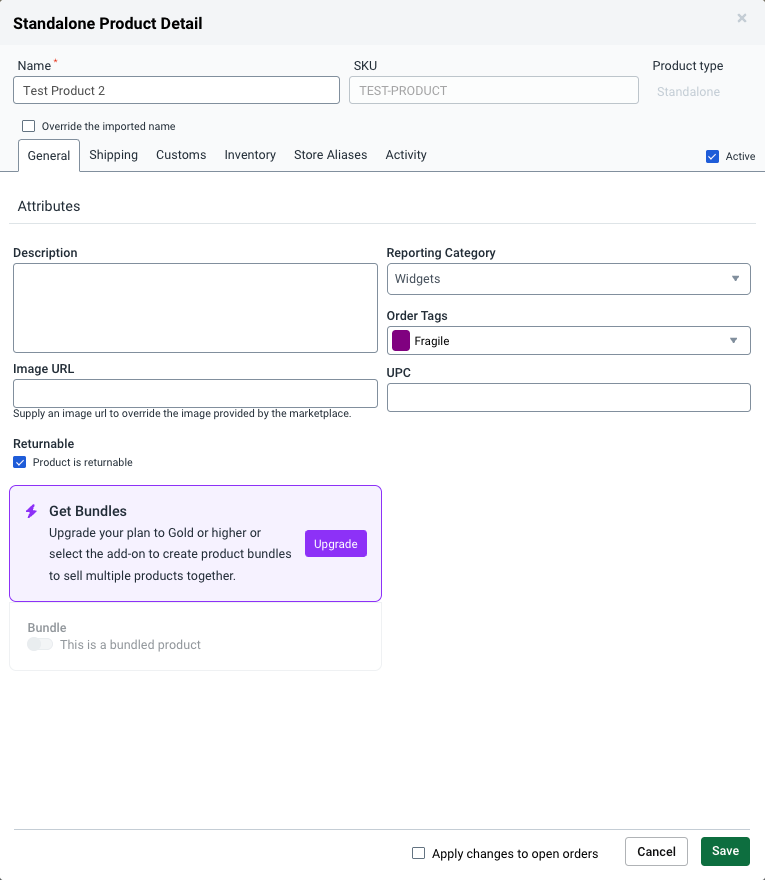Click the purple Fragile tag swatch
Viewport: 765px width, 880px height.
[400, 340]
